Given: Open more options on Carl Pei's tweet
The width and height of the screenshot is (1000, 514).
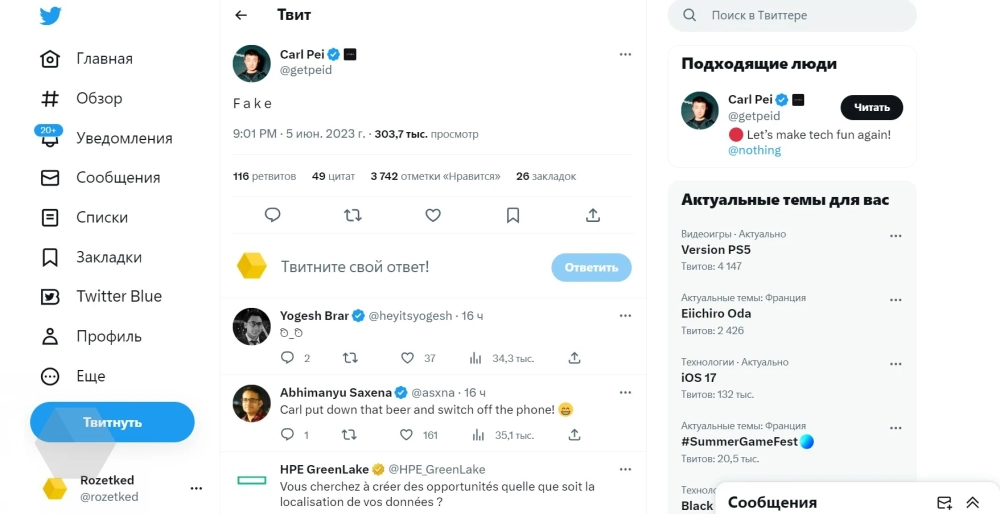Looking at the screenshot, I should point(625,54).
